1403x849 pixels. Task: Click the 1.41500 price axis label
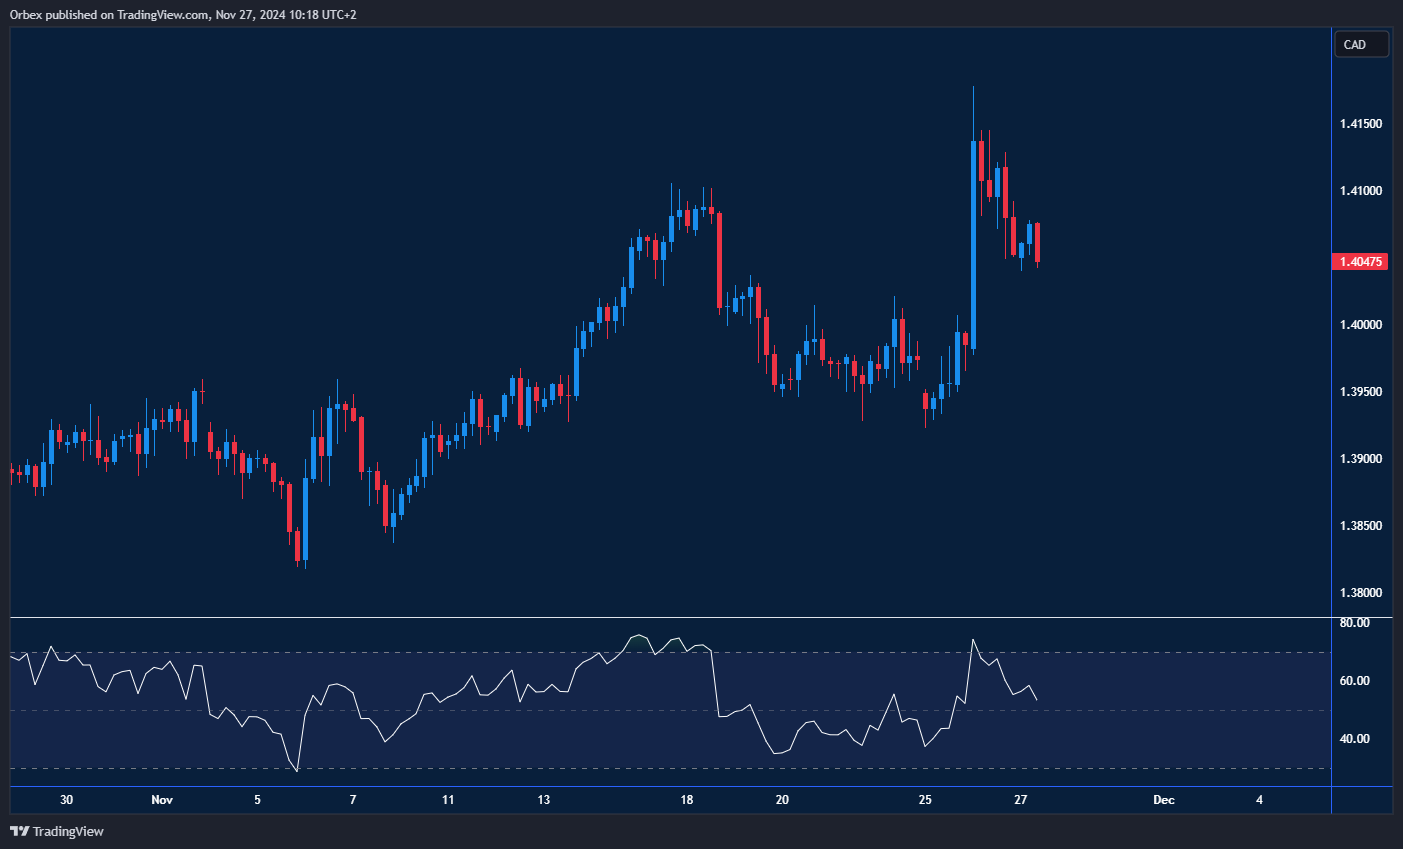point(1361,124)
